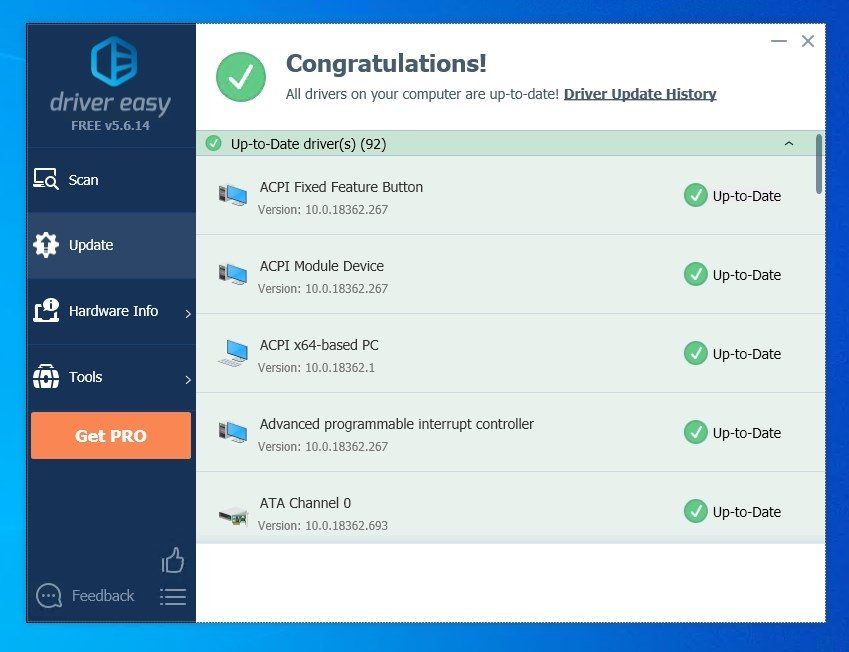Viewport: 849px width, 652px height.
Task: Click the Advanced programmable interrupt controller device icon
Action: pos(233,432)
